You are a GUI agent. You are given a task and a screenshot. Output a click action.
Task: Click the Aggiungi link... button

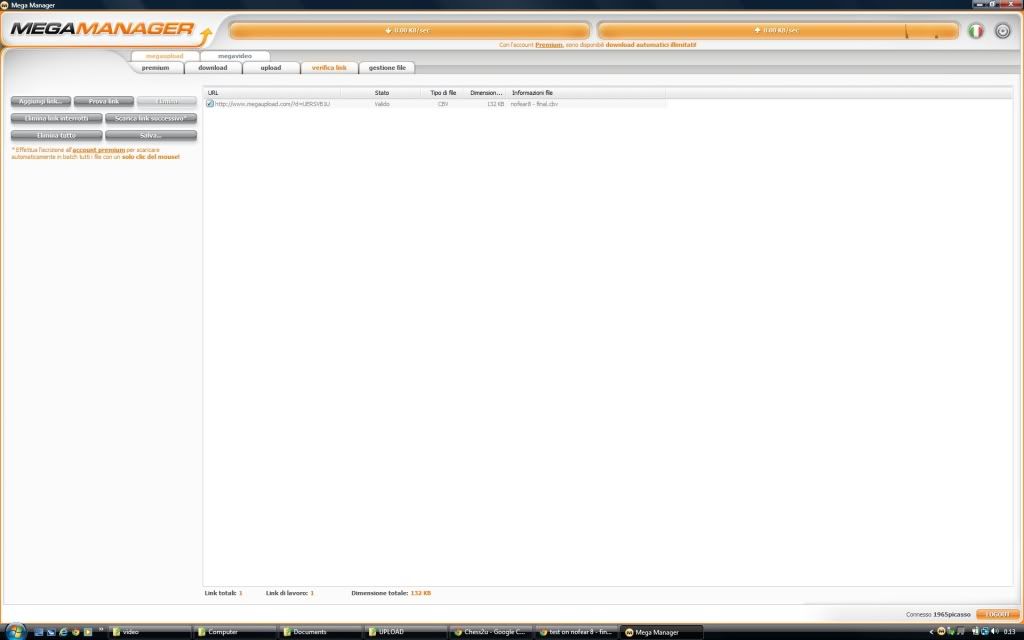click(x=40, y=101)
